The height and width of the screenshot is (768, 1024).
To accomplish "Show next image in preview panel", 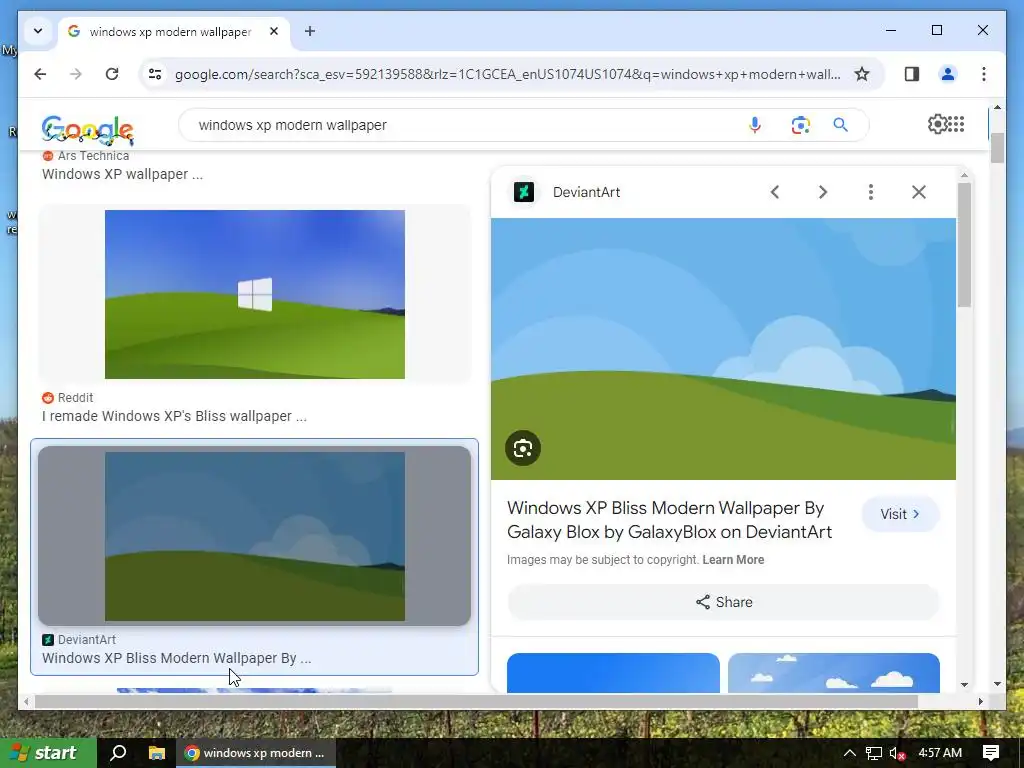I will 823,192.
